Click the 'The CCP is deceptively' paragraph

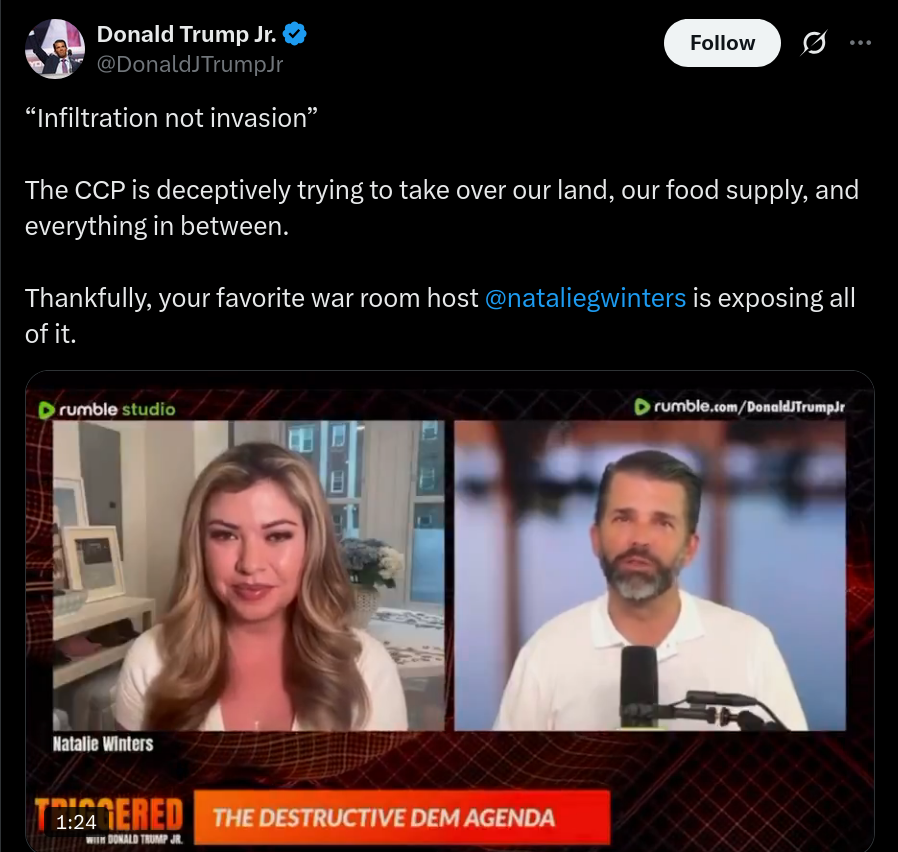point(442,208)
